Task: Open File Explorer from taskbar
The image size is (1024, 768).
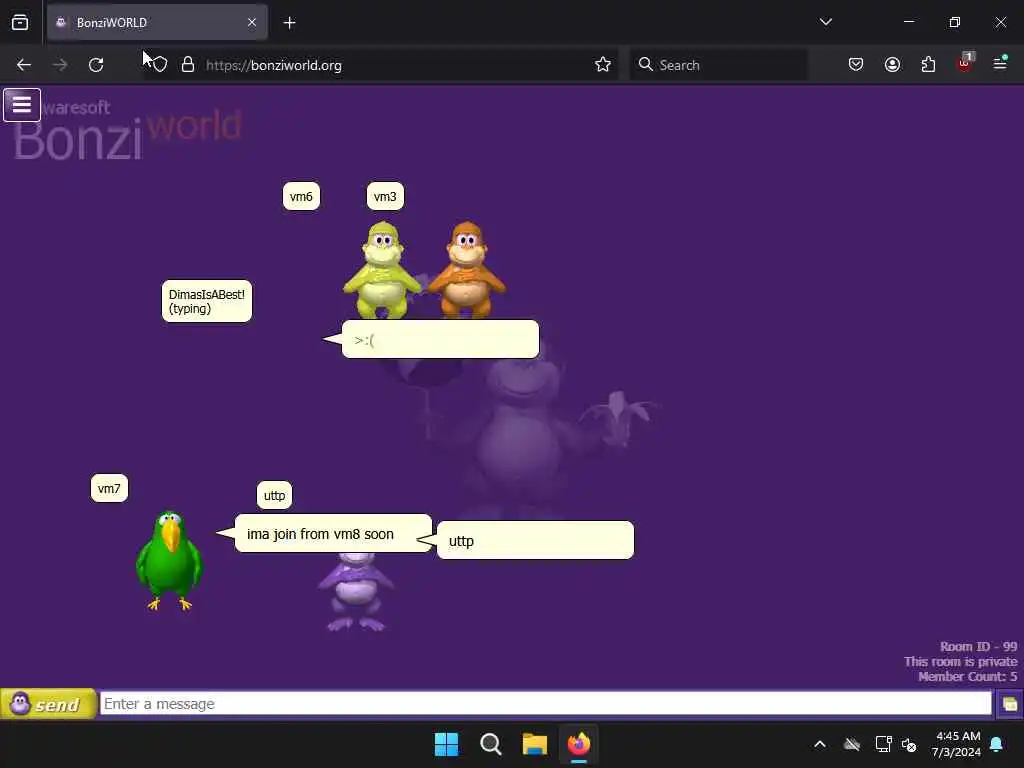Action: point(534,744)
